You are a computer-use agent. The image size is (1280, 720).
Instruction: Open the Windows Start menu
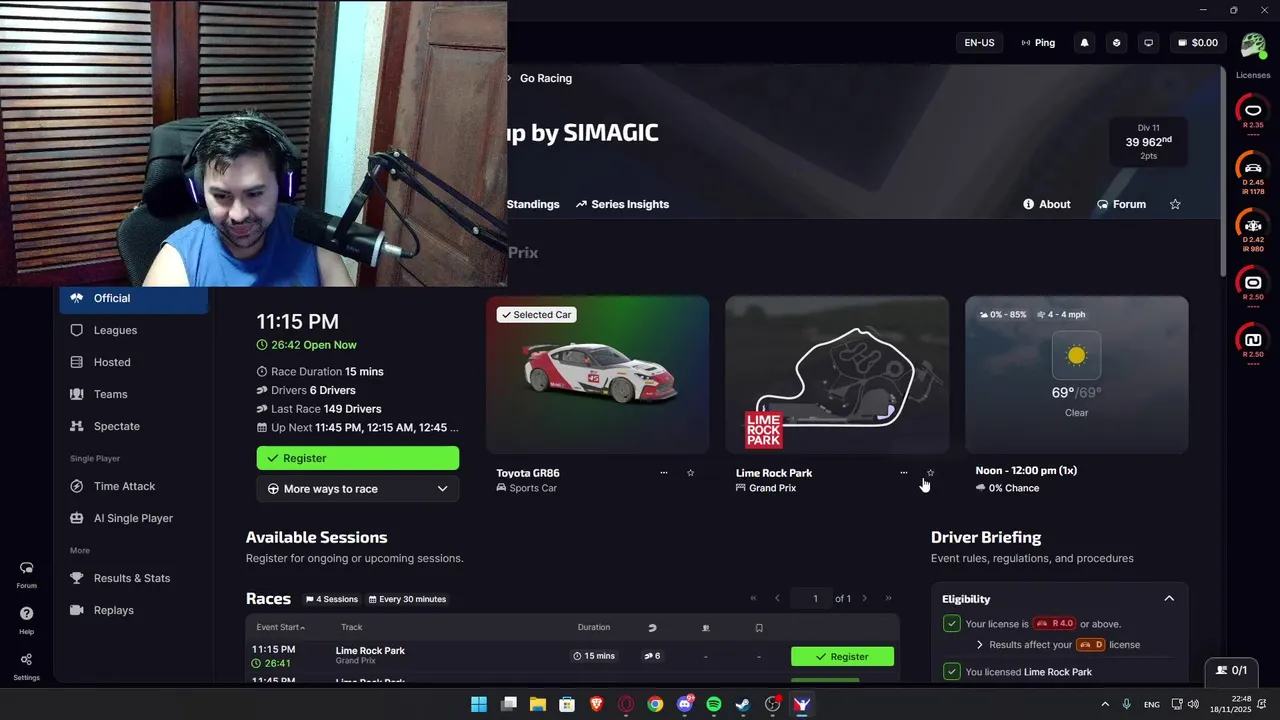click(479, 704)
